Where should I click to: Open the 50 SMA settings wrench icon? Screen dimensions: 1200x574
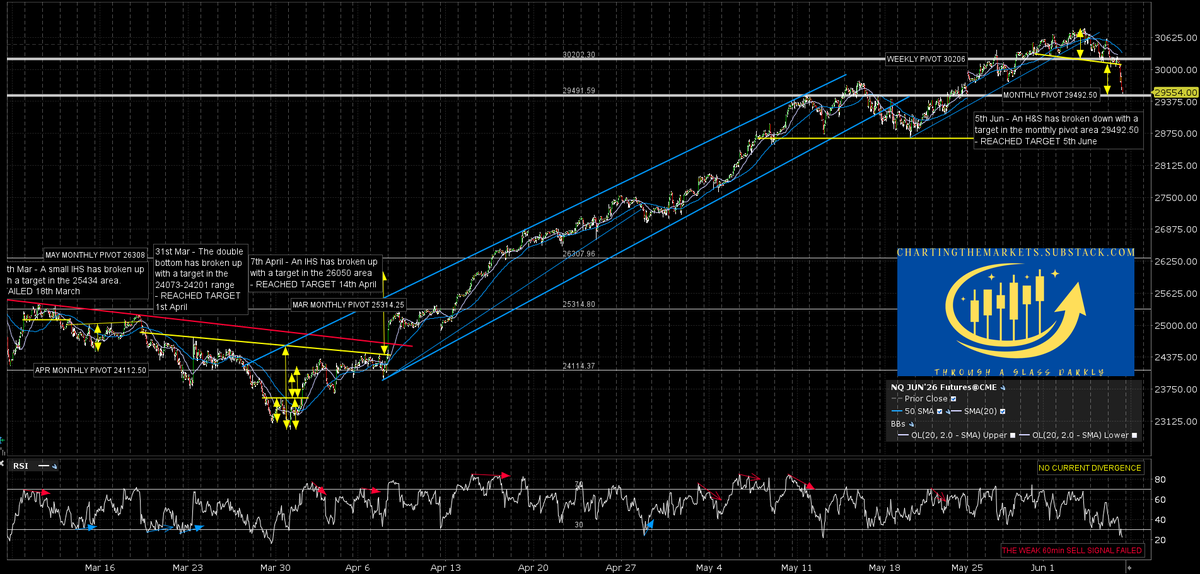[948, 412]
